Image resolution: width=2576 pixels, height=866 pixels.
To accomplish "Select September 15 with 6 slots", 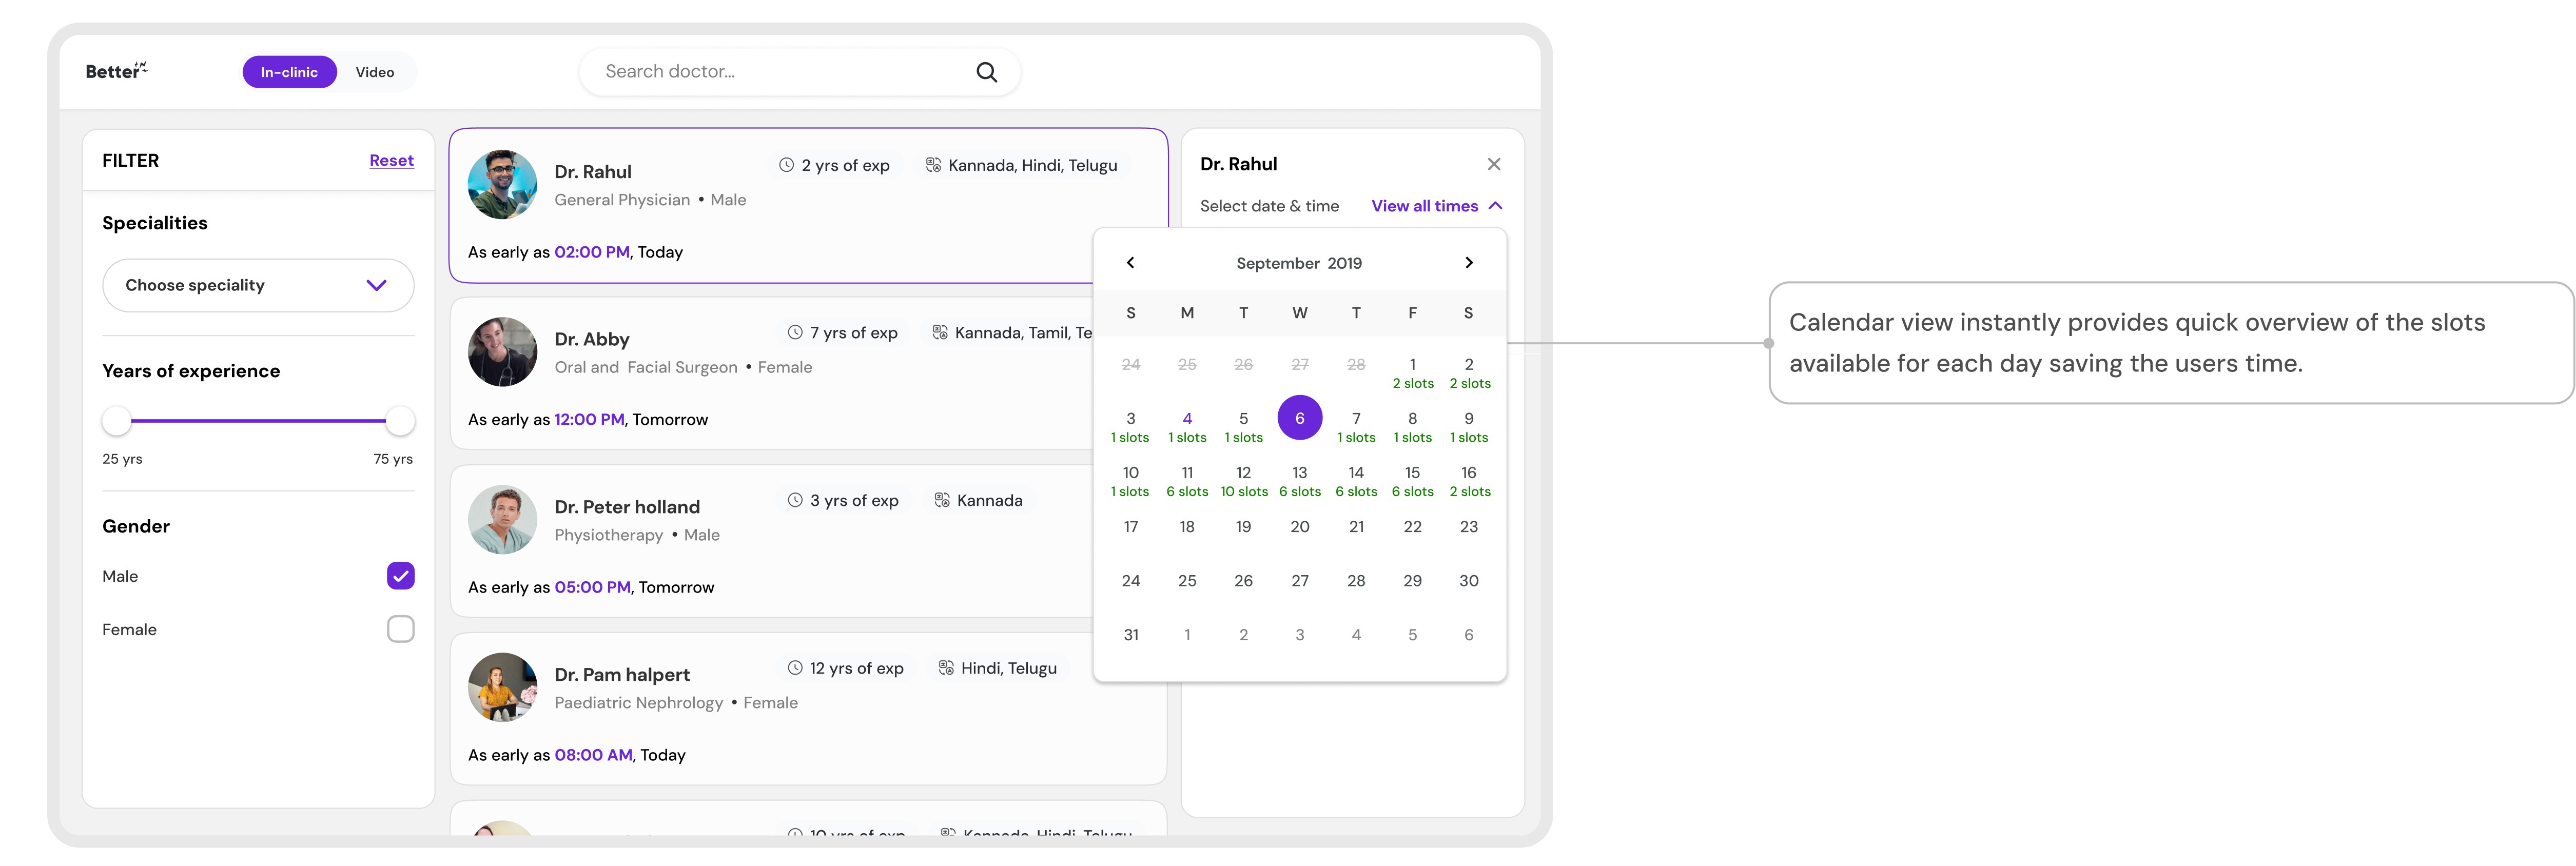I will 1413,481.
